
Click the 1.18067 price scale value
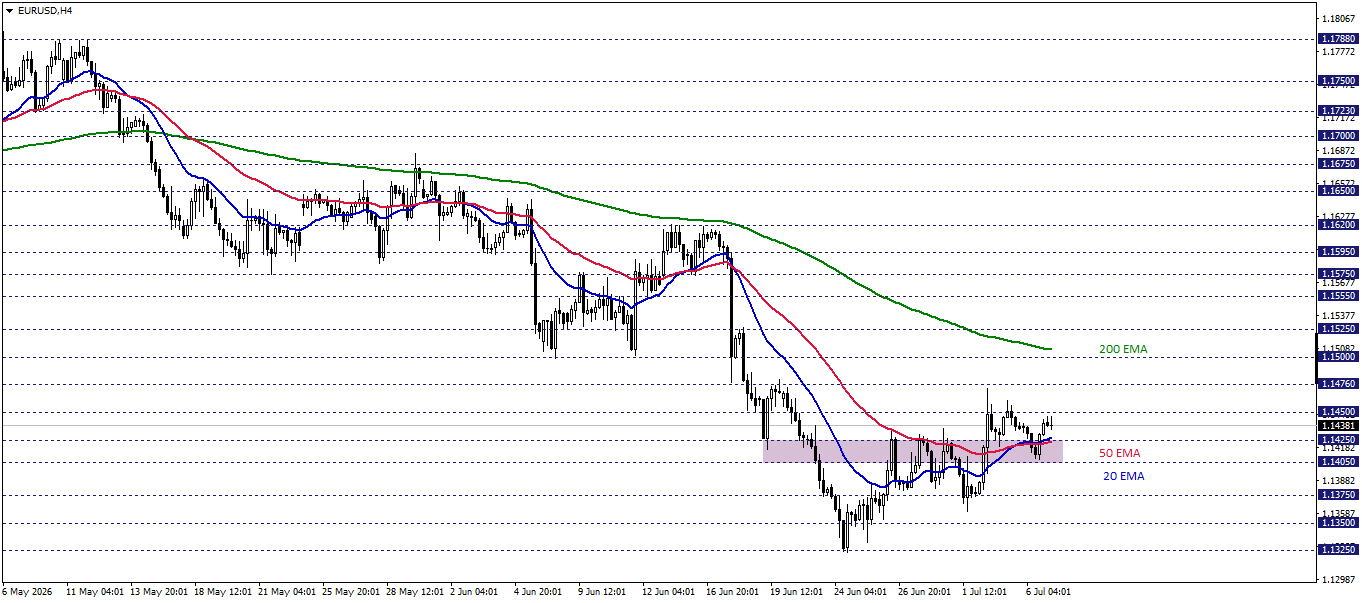point(1337,18)
